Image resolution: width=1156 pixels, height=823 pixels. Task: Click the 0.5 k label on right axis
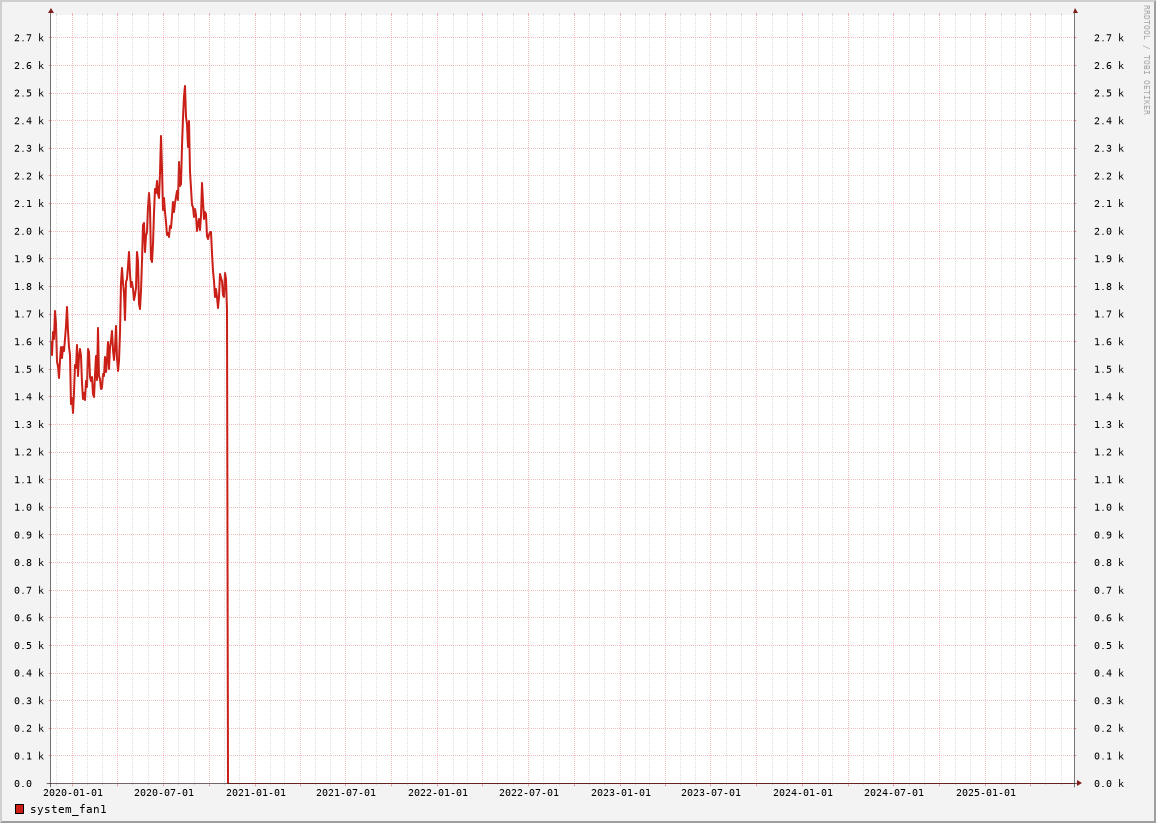pos(1108,646)
